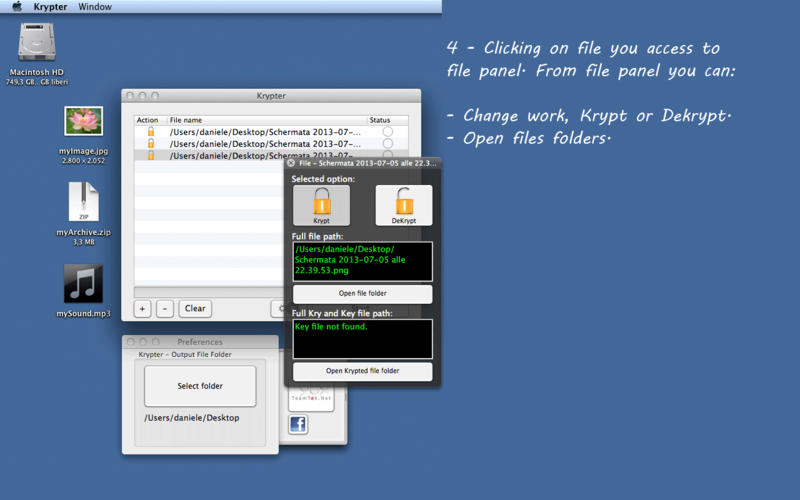Click the minus button to remove a file

pos(164,308)
